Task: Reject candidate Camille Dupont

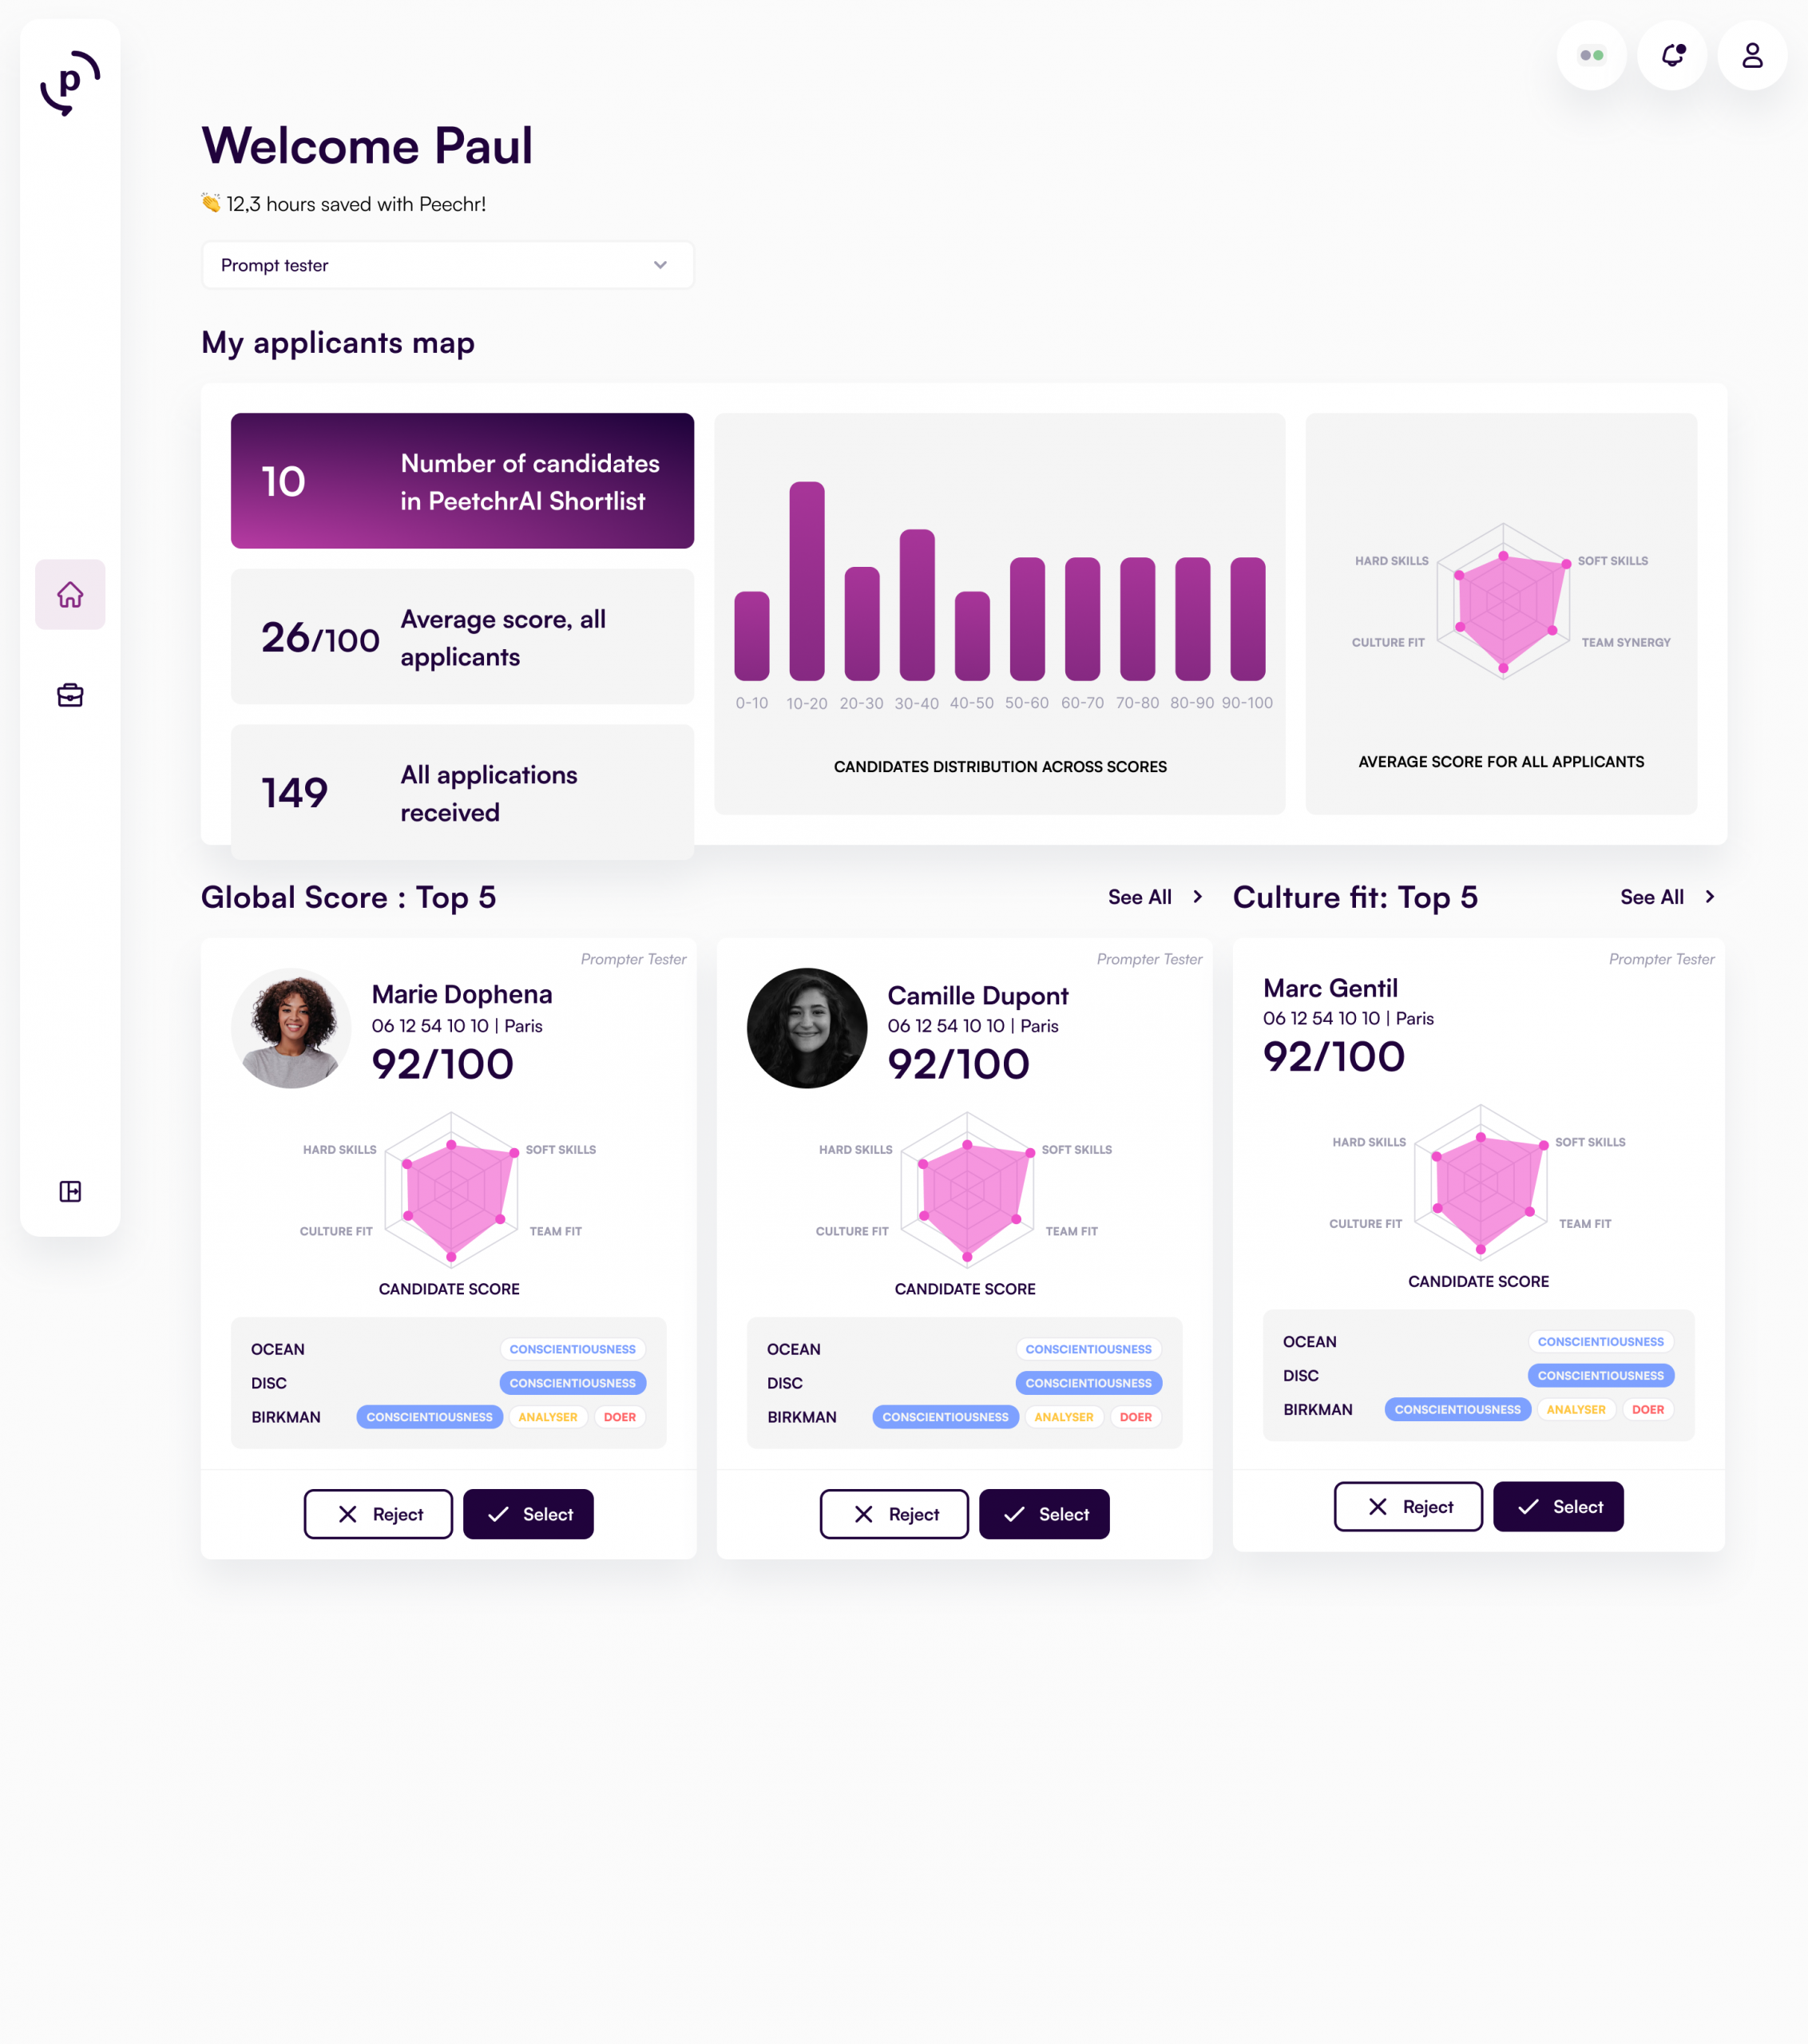Action: click(x=894, y=1514)
